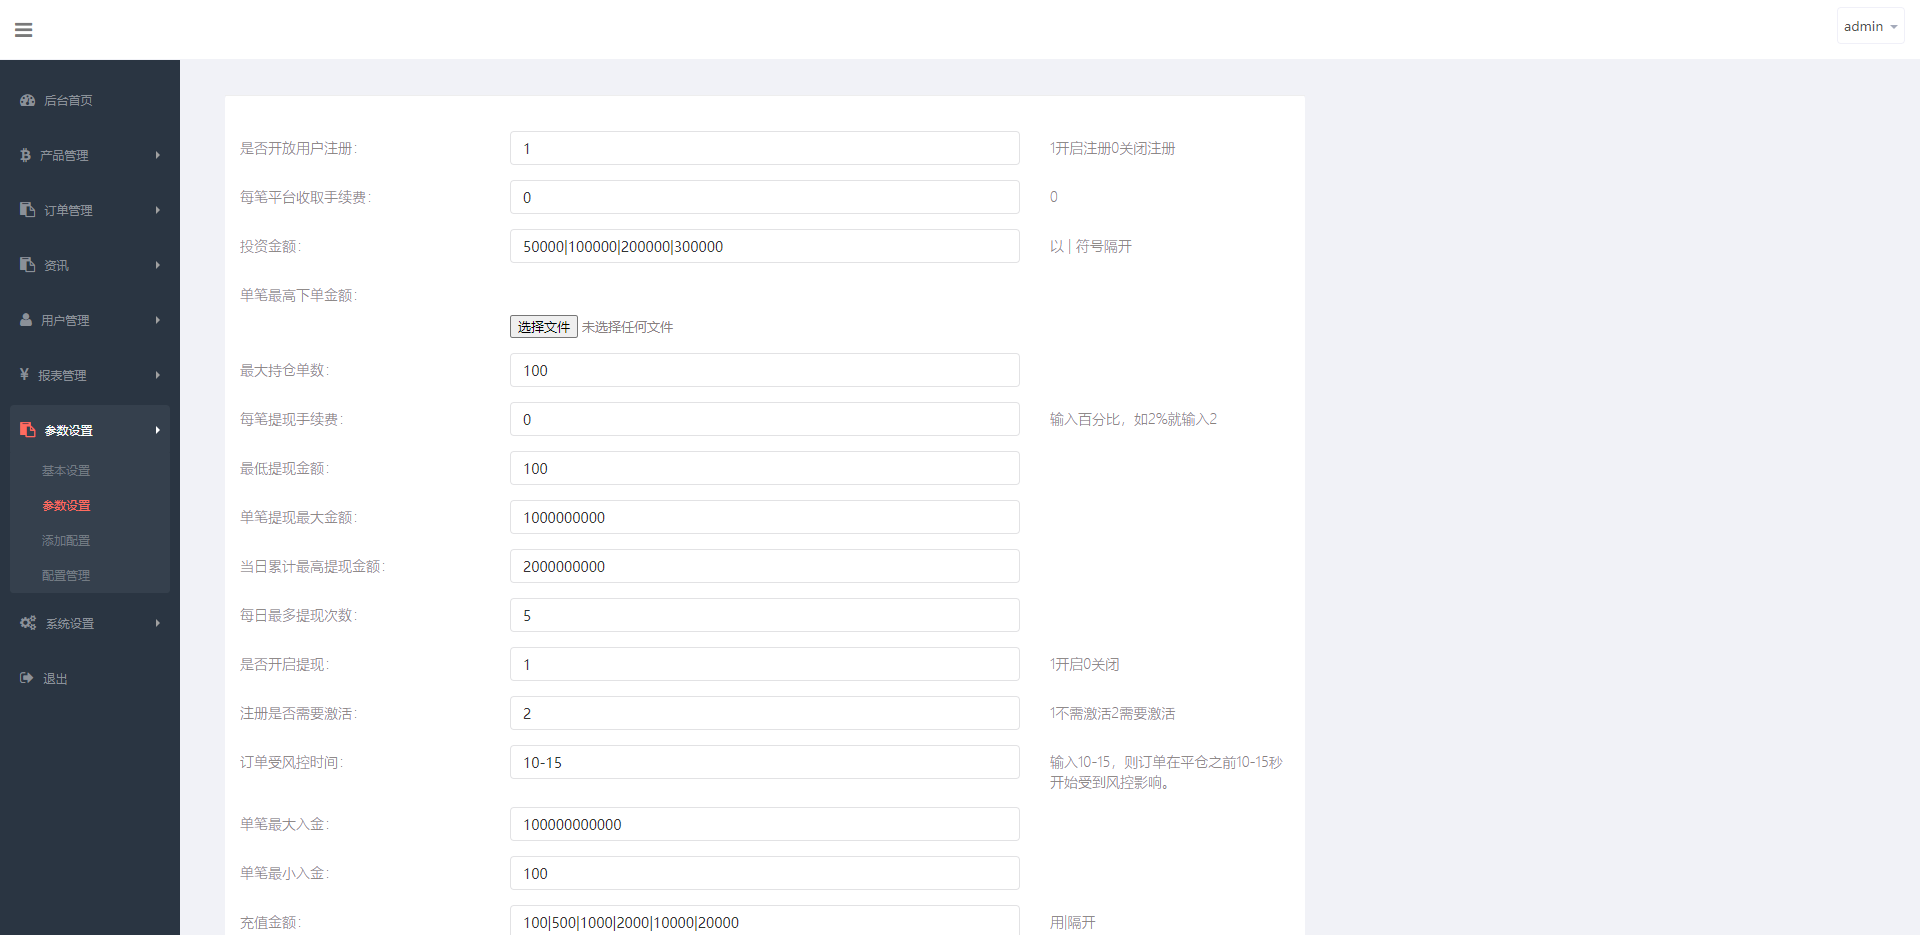This screenshot has width=1920, height=935.
Task: Expand the 用户管理 submenu arrow
Action: pyautogui.click(x=158, y=320)
